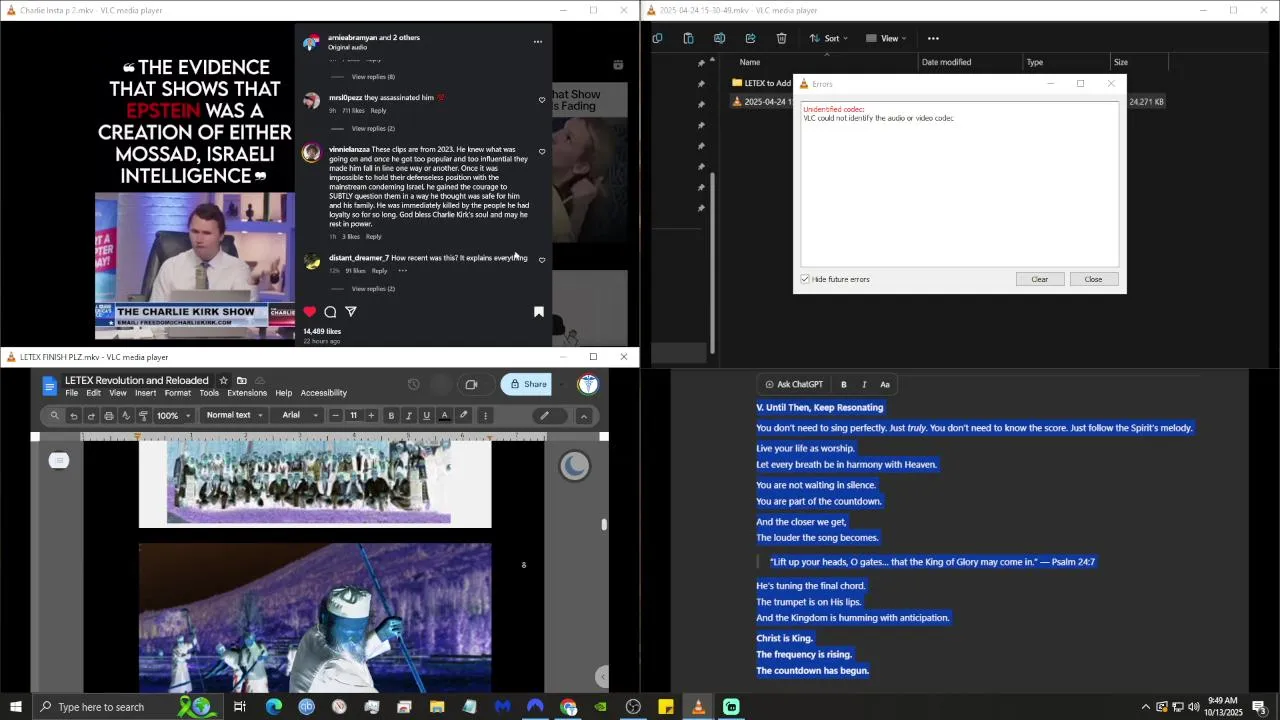Like mrsl0pezz's comment with heart

[542, 100]
